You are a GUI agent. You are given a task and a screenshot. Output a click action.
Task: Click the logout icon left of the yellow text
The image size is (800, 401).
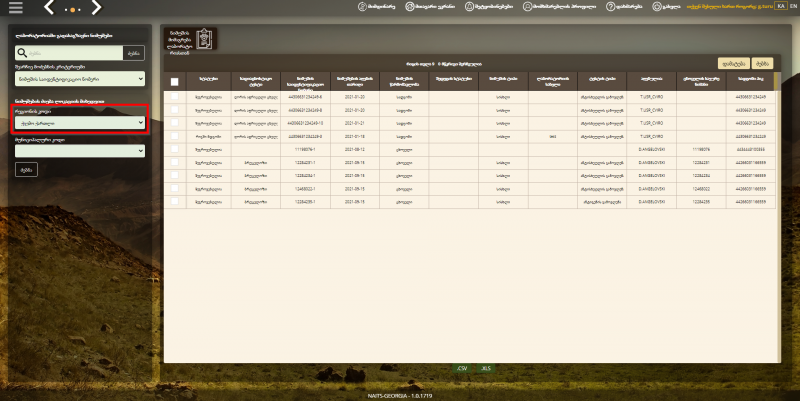click(x=657, y=7)
